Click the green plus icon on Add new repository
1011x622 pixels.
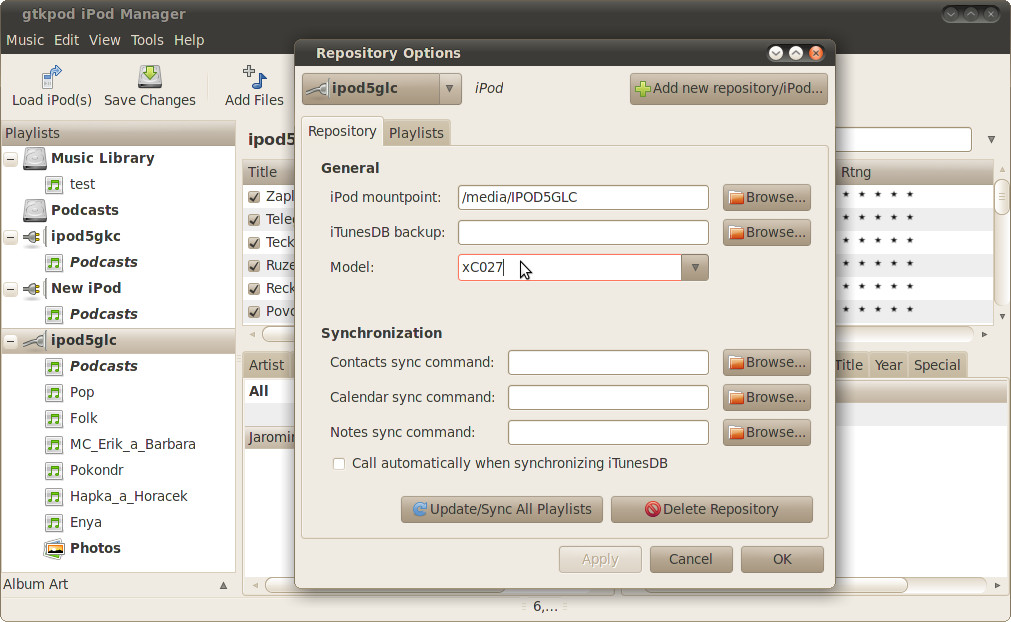tap(643, 89)
